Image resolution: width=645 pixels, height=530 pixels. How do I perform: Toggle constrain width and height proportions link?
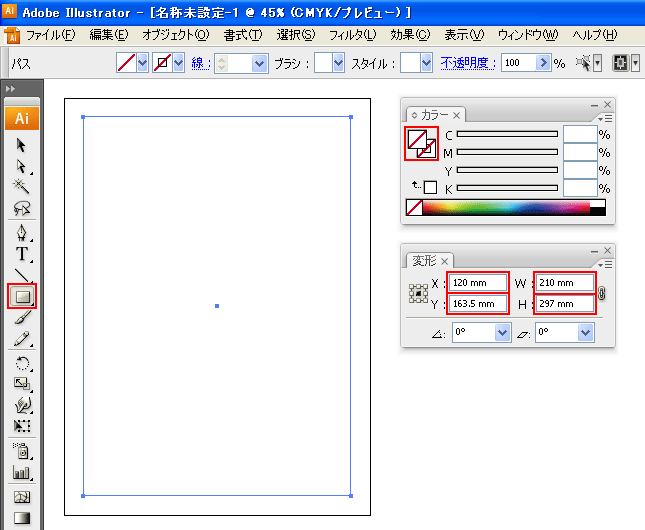pos(601,293)
